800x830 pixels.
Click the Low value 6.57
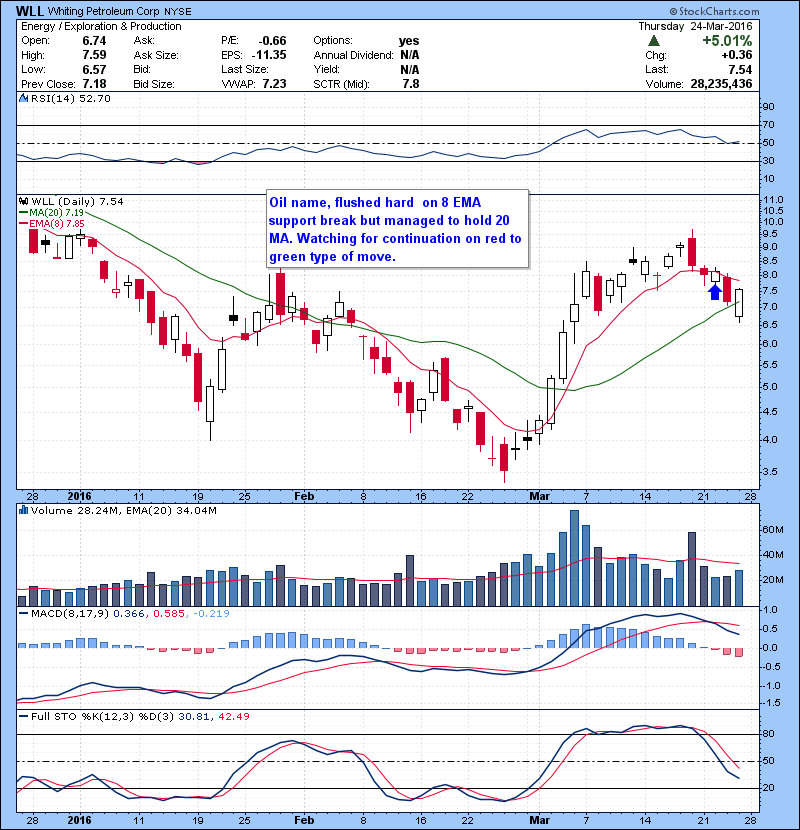pos(94,69)
